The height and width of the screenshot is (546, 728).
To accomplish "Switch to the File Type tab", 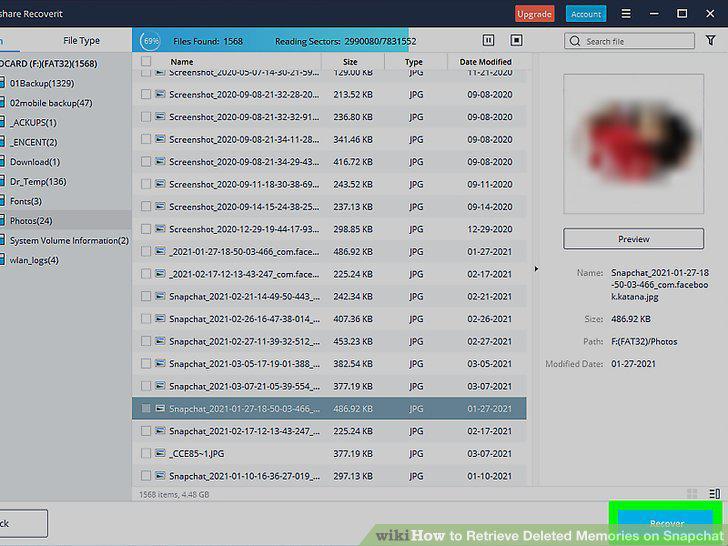I will pyautogui.click(x=81, y=40).
